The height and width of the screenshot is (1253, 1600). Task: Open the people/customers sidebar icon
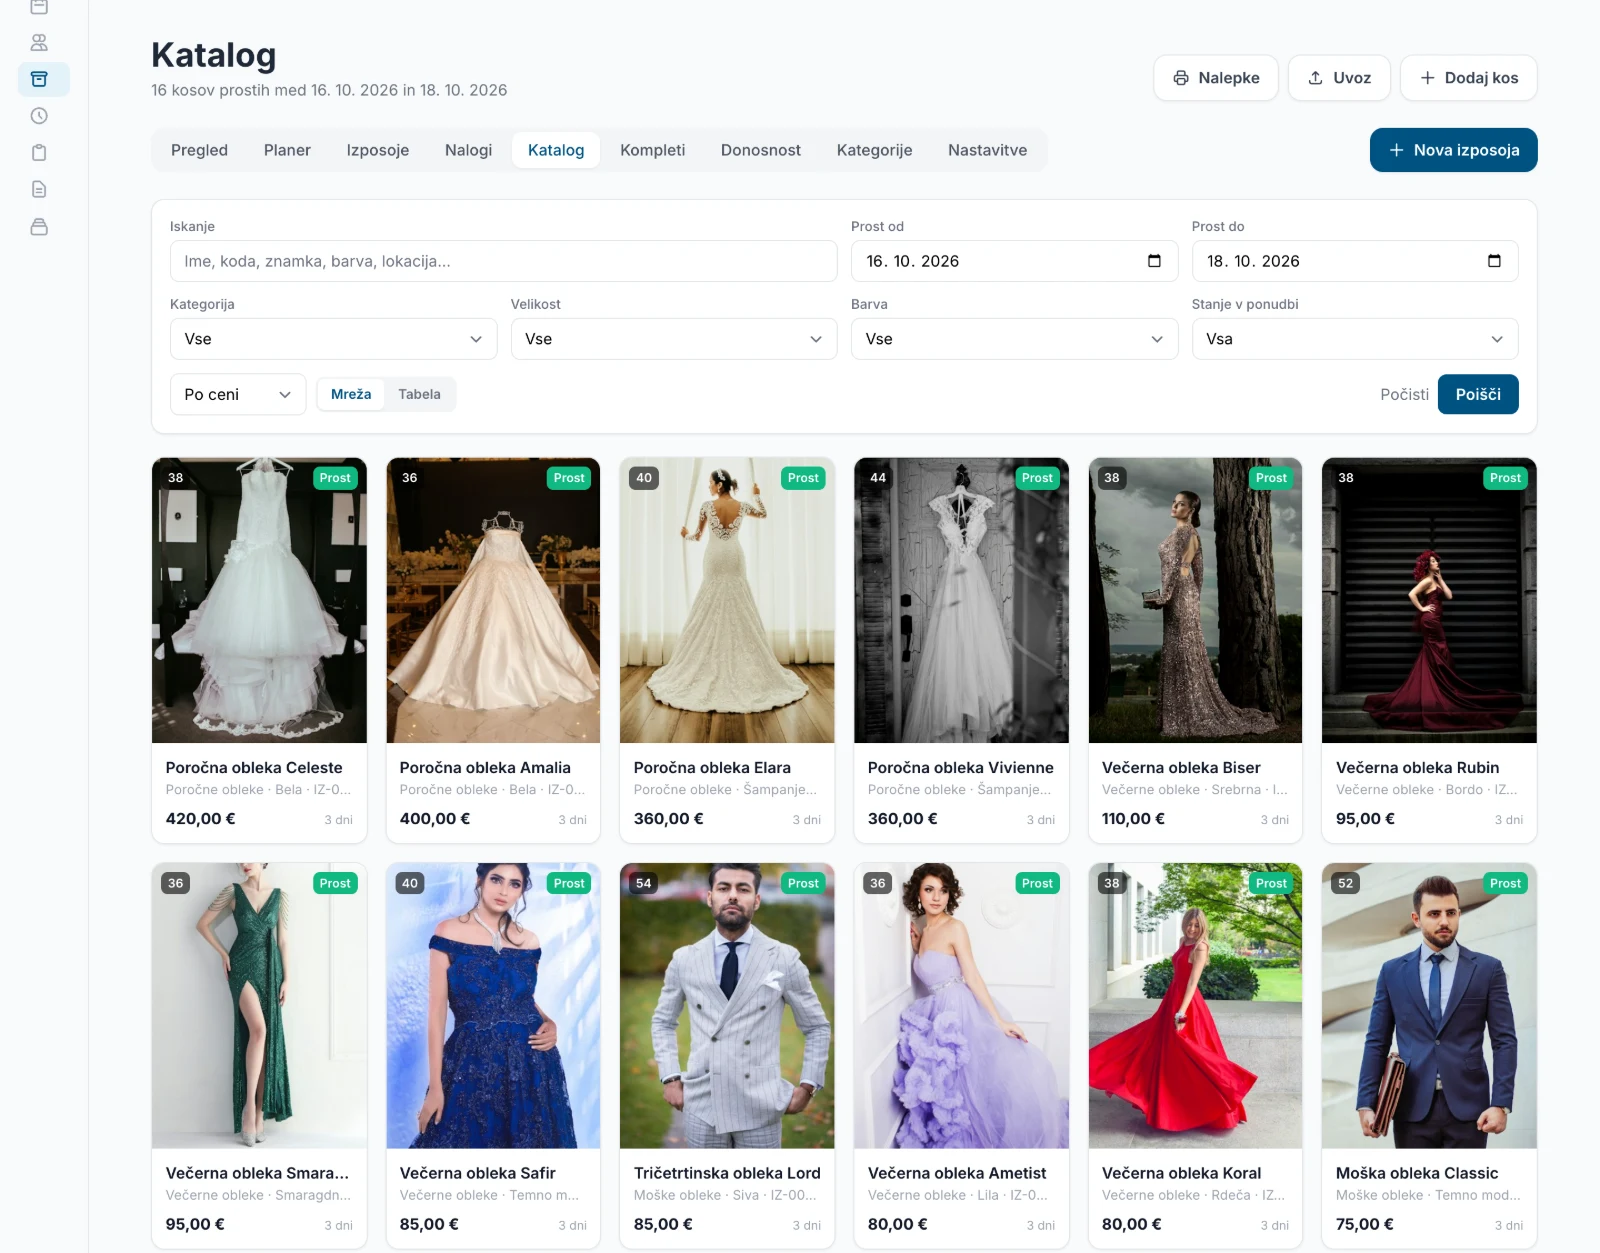39,43
